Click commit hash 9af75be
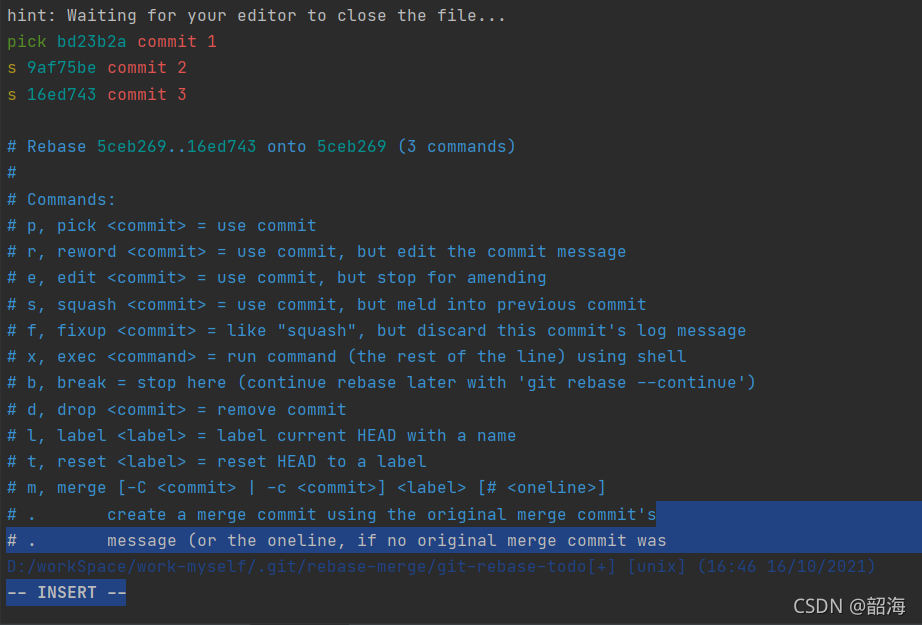This screenshot has width=922, height=625. (62, 68)
